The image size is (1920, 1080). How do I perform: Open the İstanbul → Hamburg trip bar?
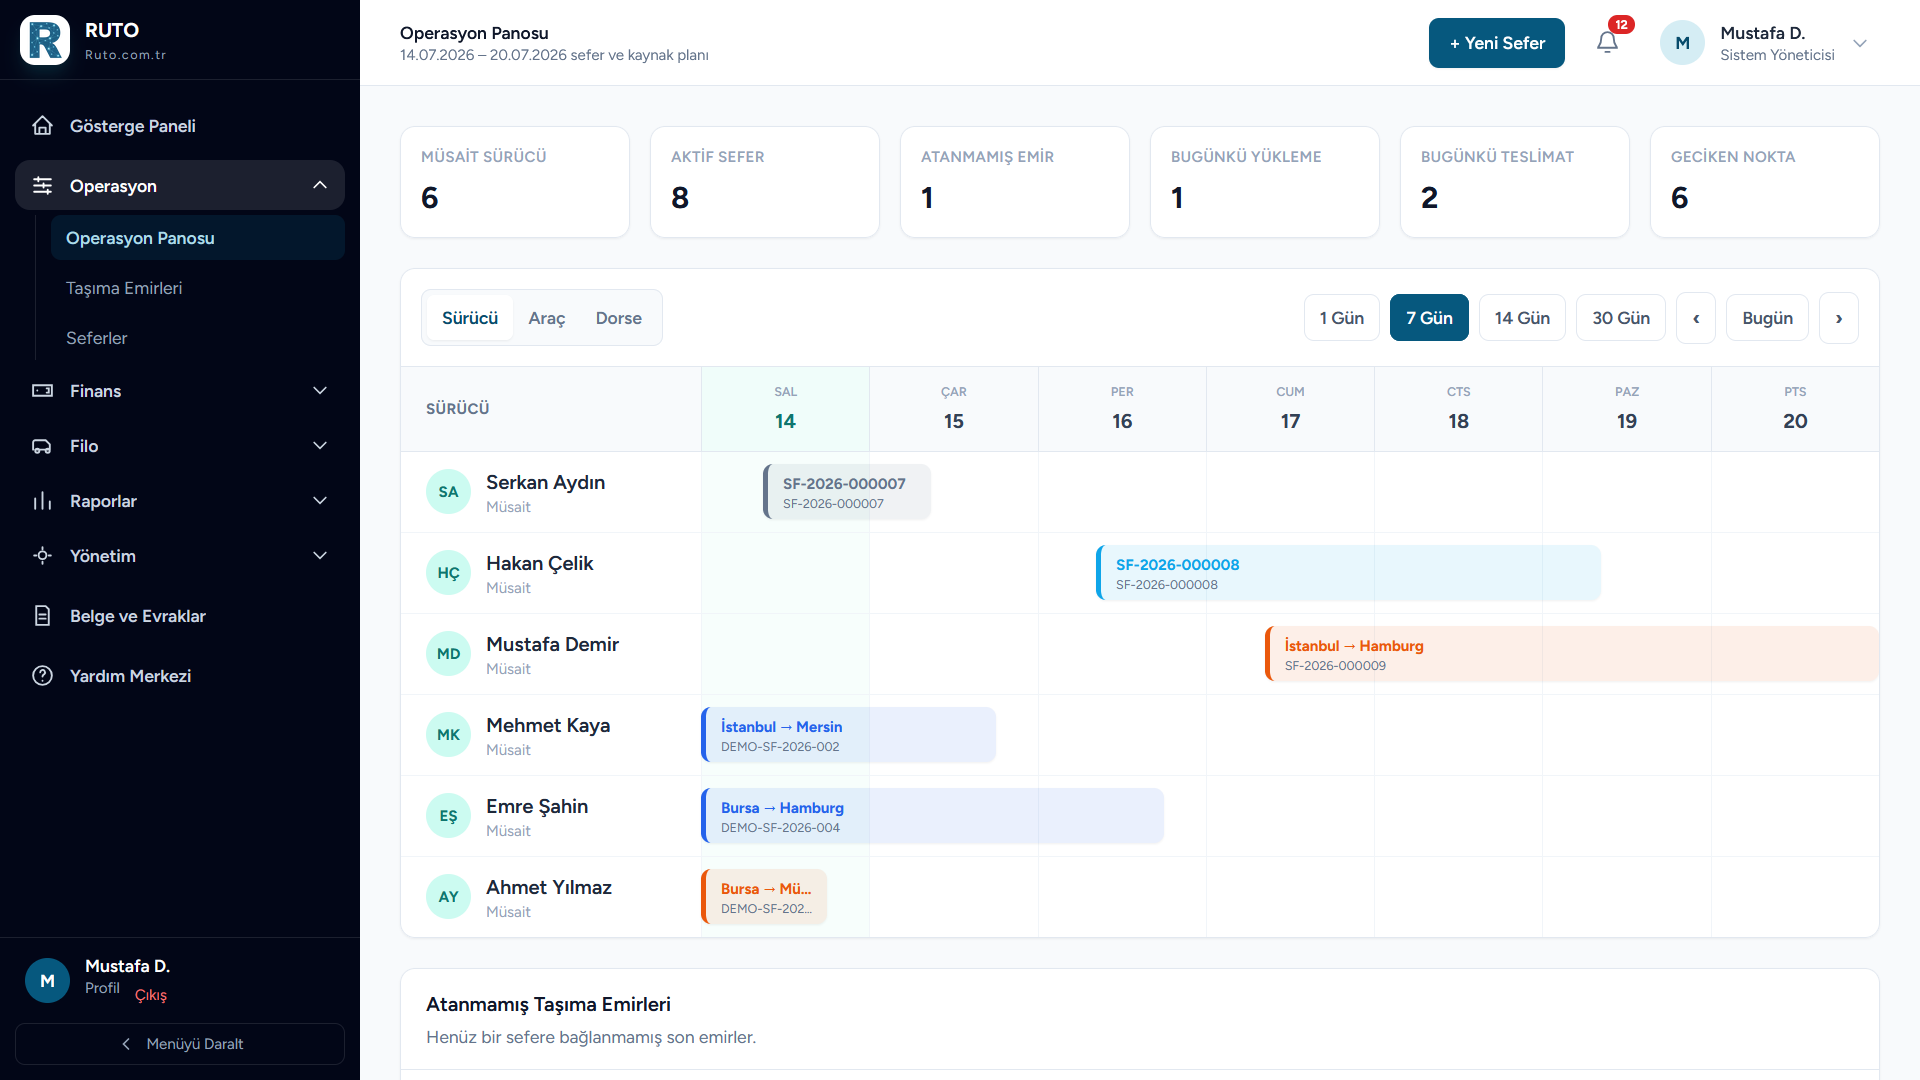1571,654
